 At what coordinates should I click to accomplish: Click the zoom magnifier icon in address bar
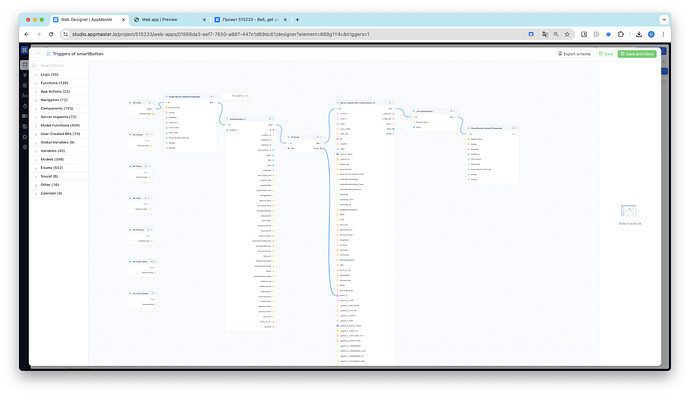(556, 34)
